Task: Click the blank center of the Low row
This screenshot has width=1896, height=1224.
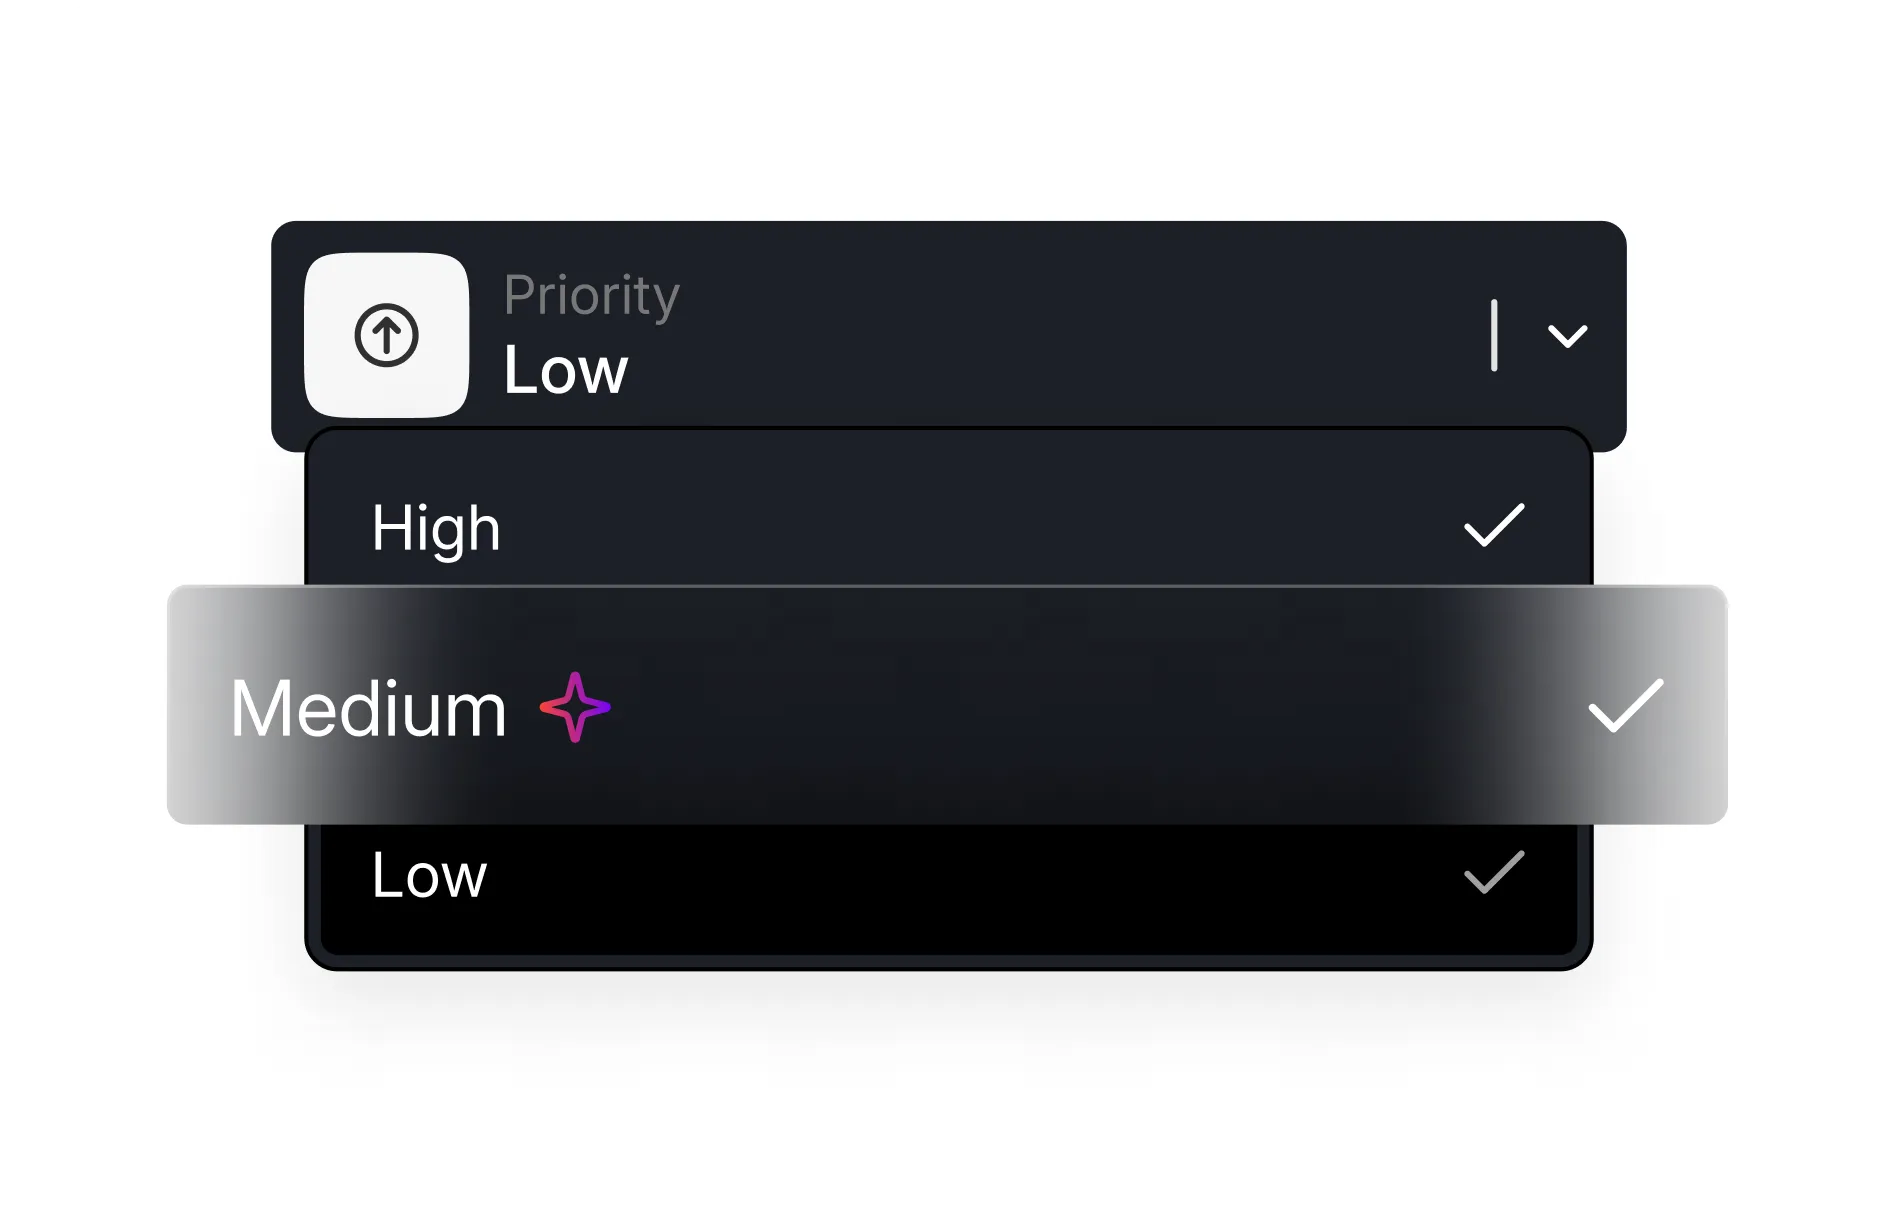Action: pyautogui.click(x=950, y=875)
